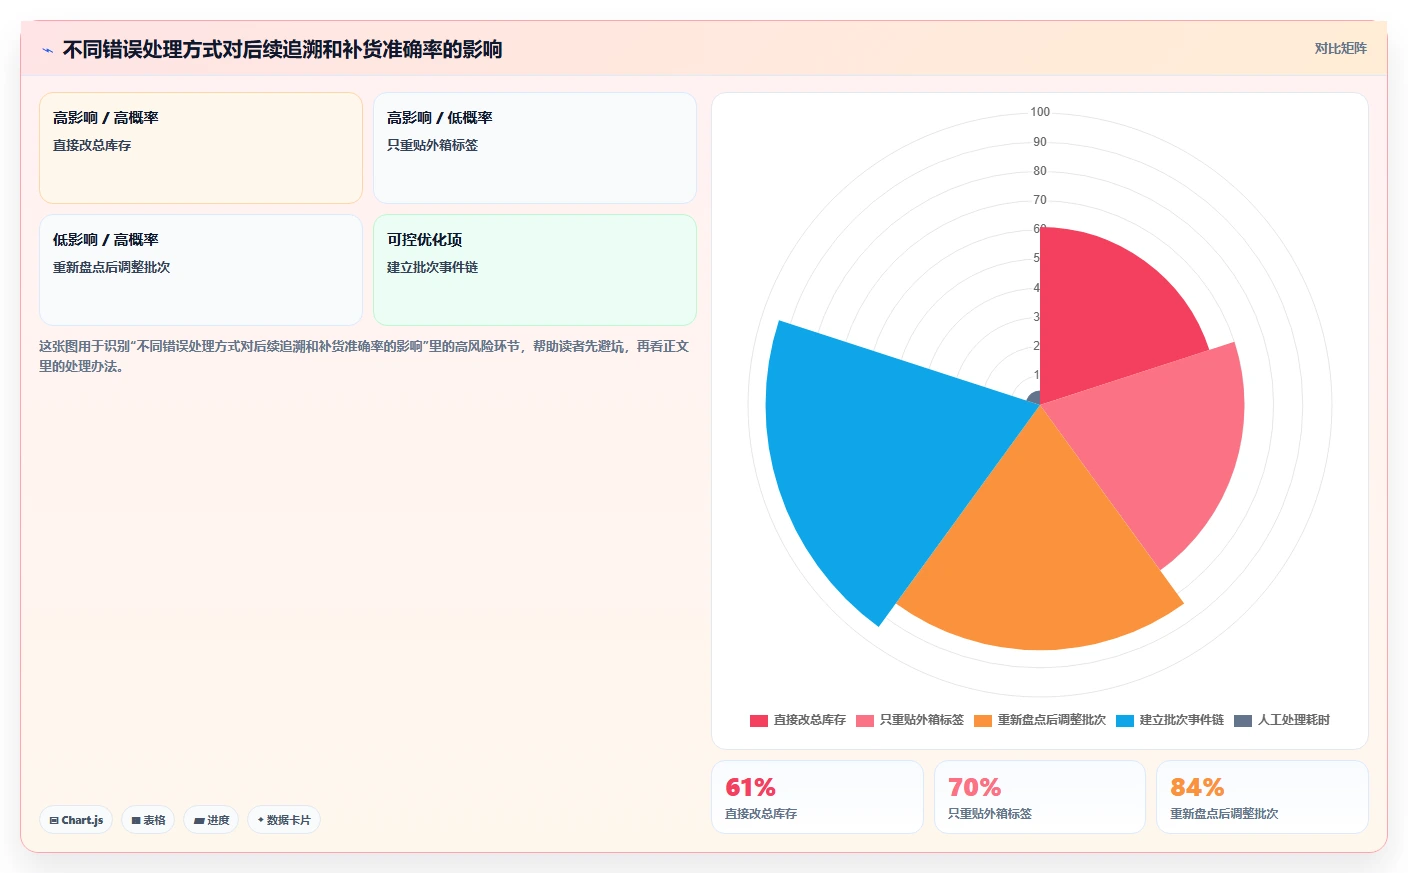Click text 建立批次事件链 in green card

[432, 267]
